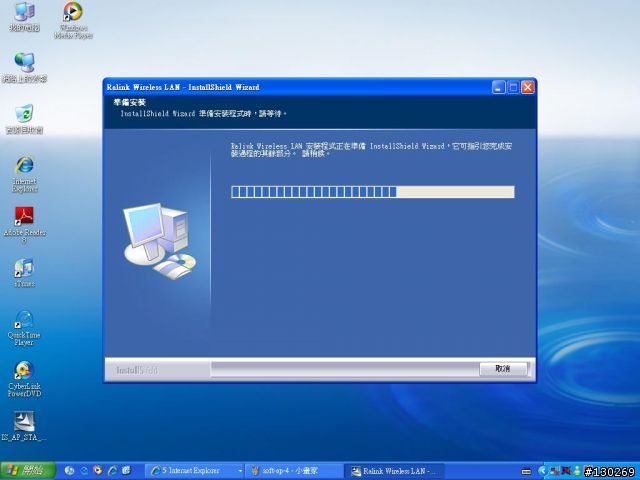This screenshot has height=480, width=640.
Task: Launch the iTunes desktop shortcut
Action: (24, 273)
